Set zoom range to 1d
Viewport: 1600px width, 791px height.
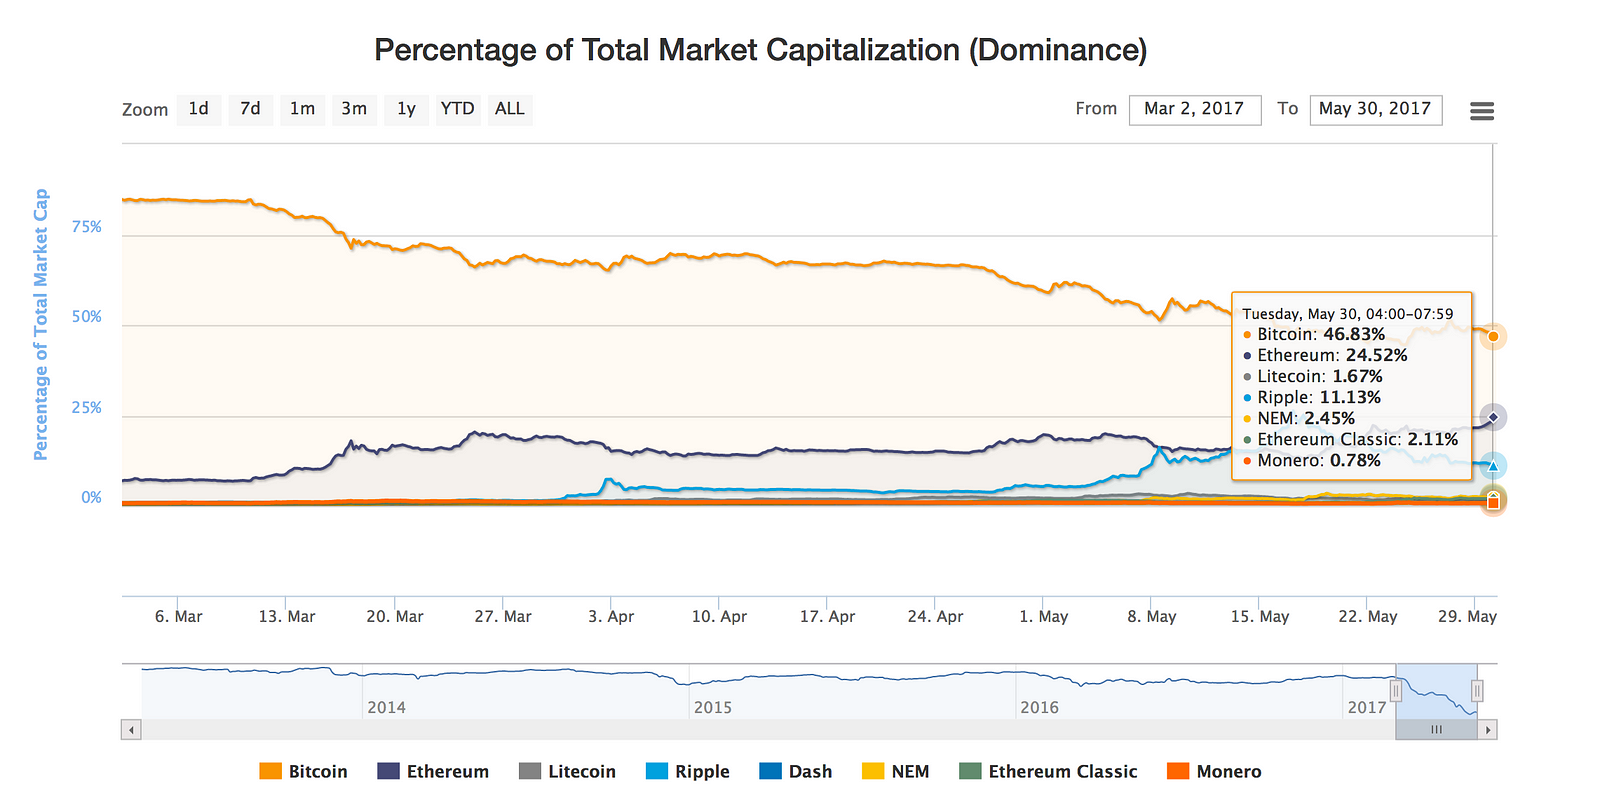point(199,109)
